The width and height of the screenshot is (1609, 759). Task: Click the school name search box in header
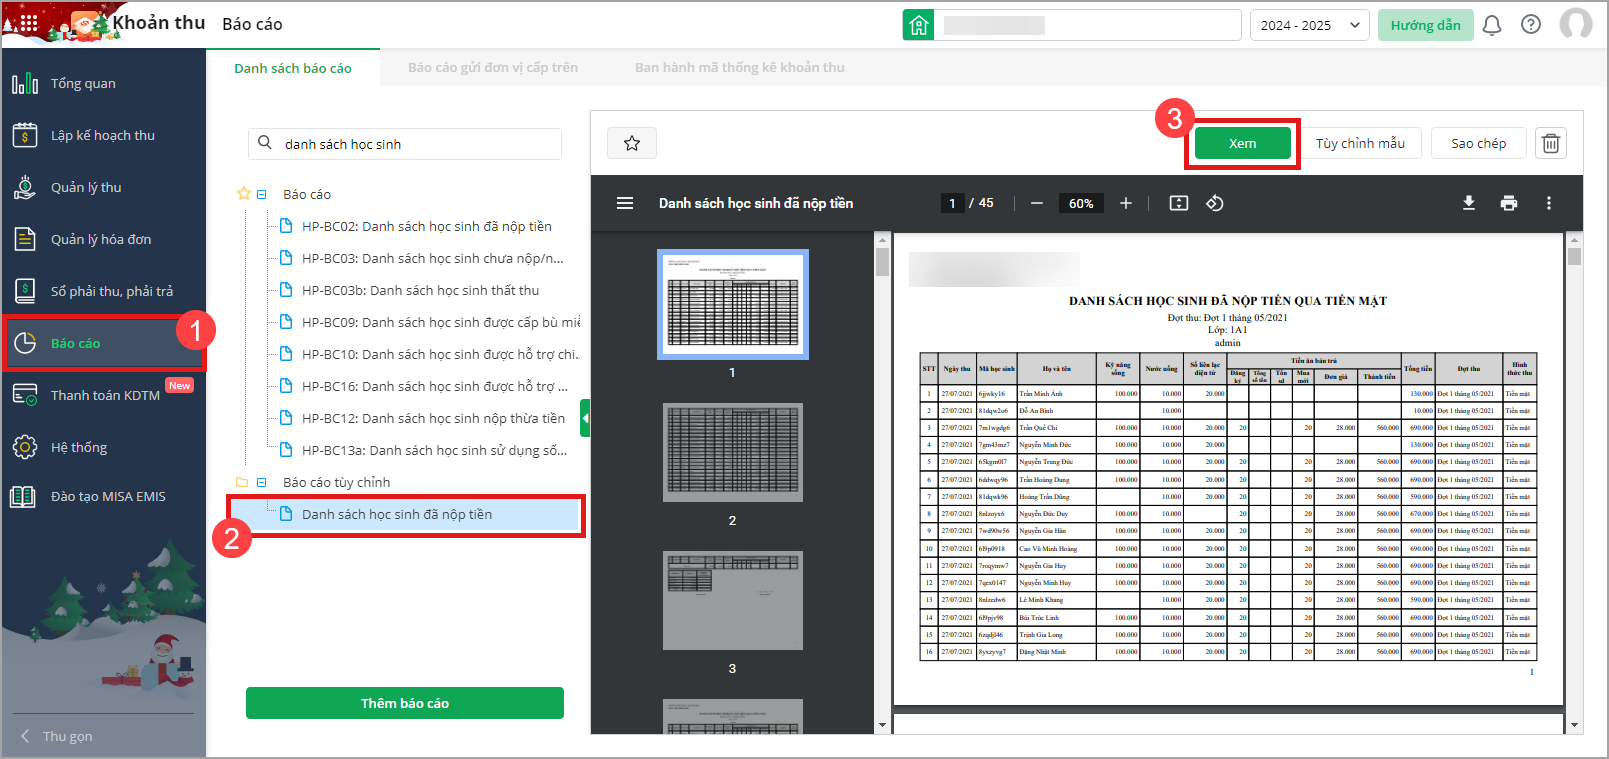[1088, 25]
